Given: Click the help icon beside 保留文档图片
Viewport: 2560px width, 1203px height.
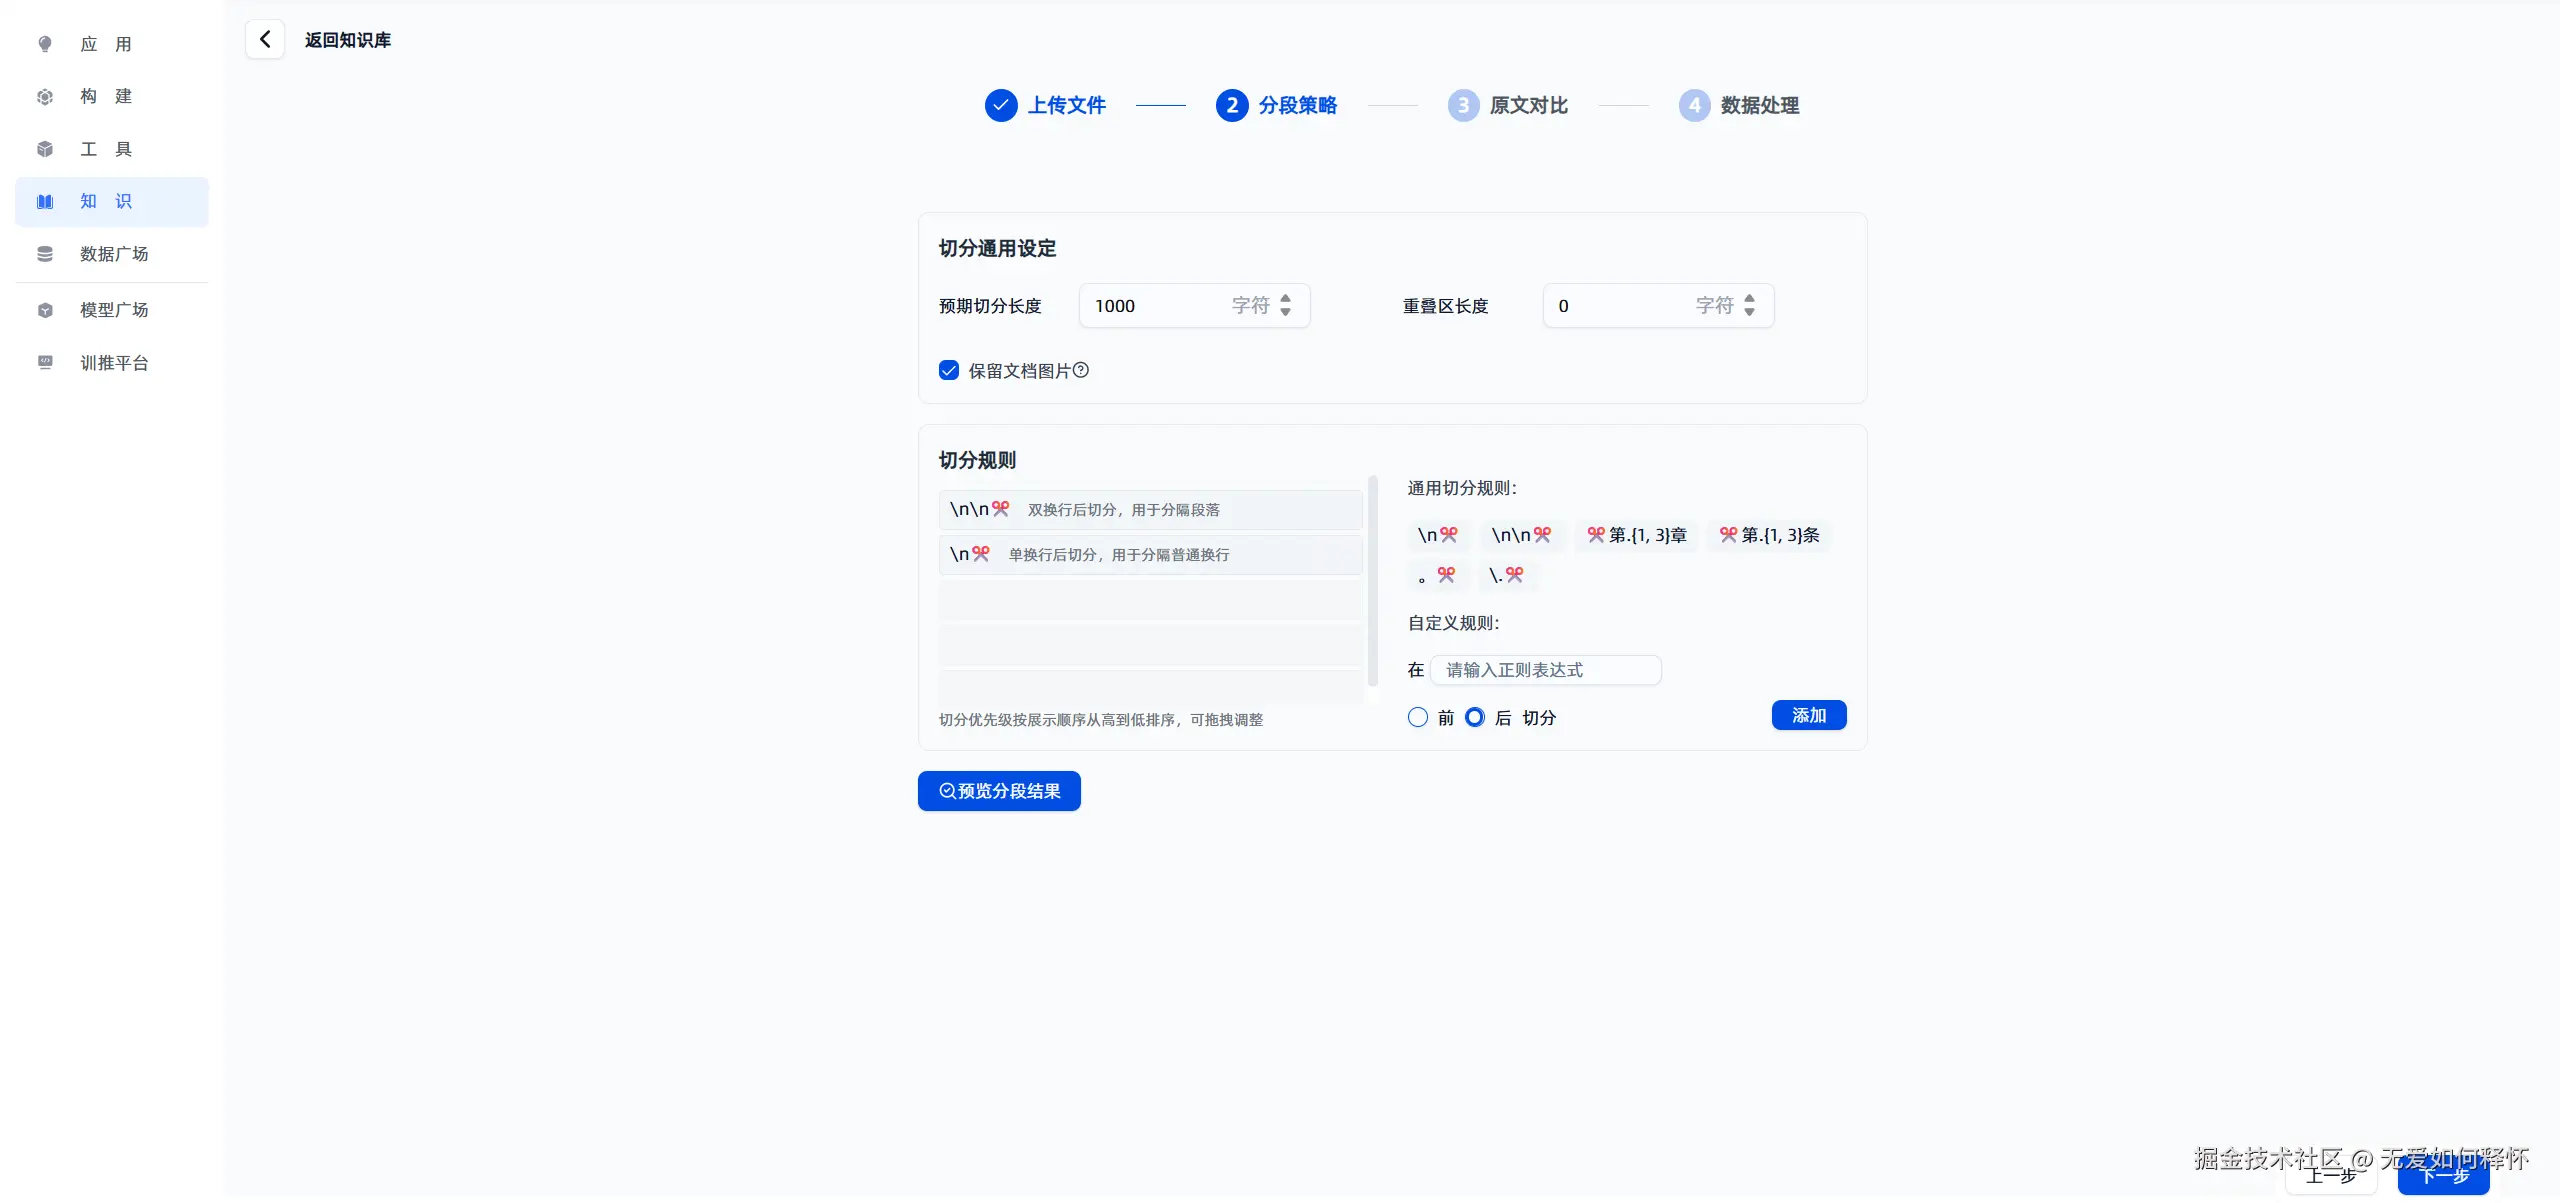Looking at the screenshot, I should click(1080, 370).
